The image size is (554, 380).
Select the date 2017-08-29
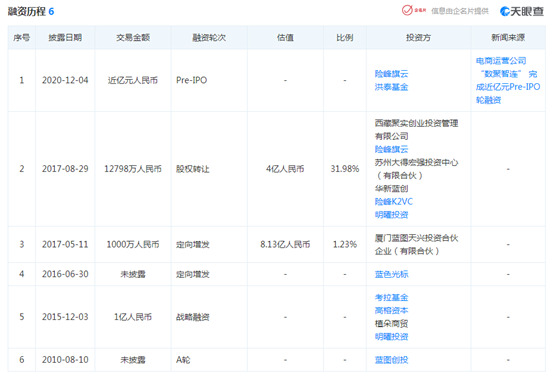(x=65, y=169)
